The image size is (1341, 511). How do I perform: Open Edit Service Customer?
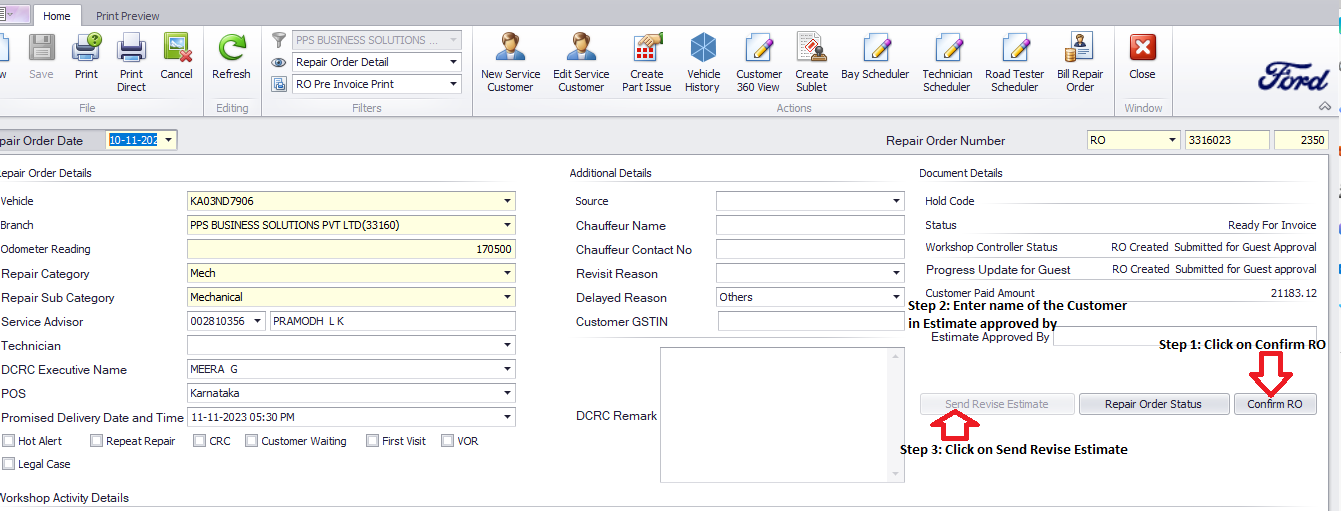tap(581, 62)
